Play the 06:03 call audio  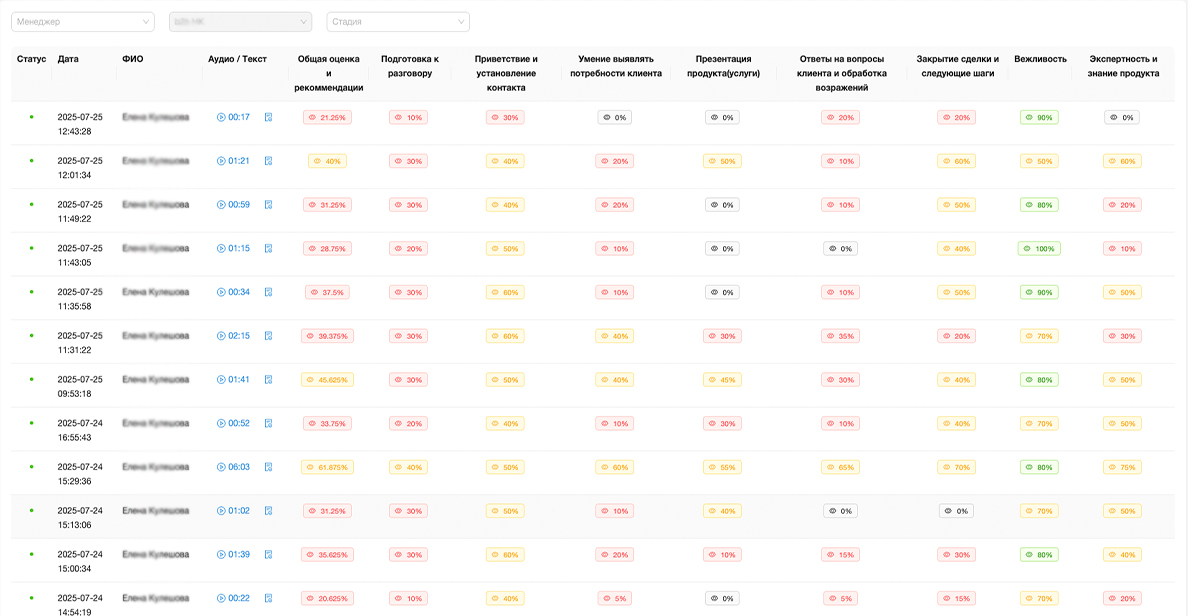point(221,467)
